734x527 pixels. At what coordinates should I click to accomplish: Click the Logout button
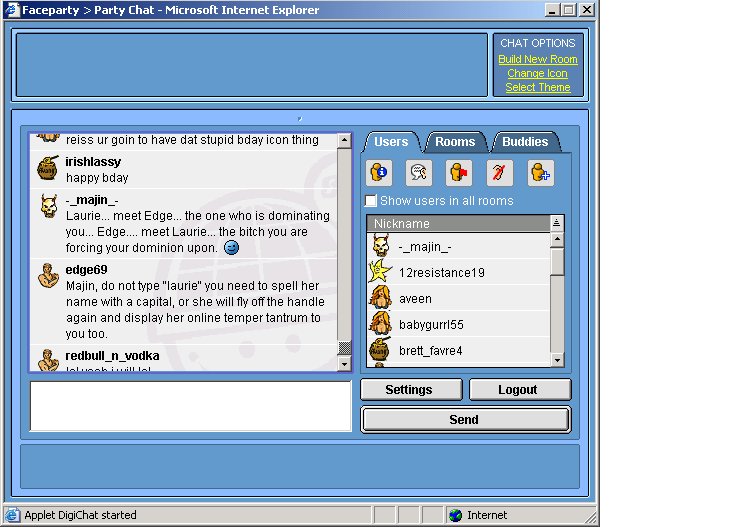pyautogui.click(x=520, y=390)
